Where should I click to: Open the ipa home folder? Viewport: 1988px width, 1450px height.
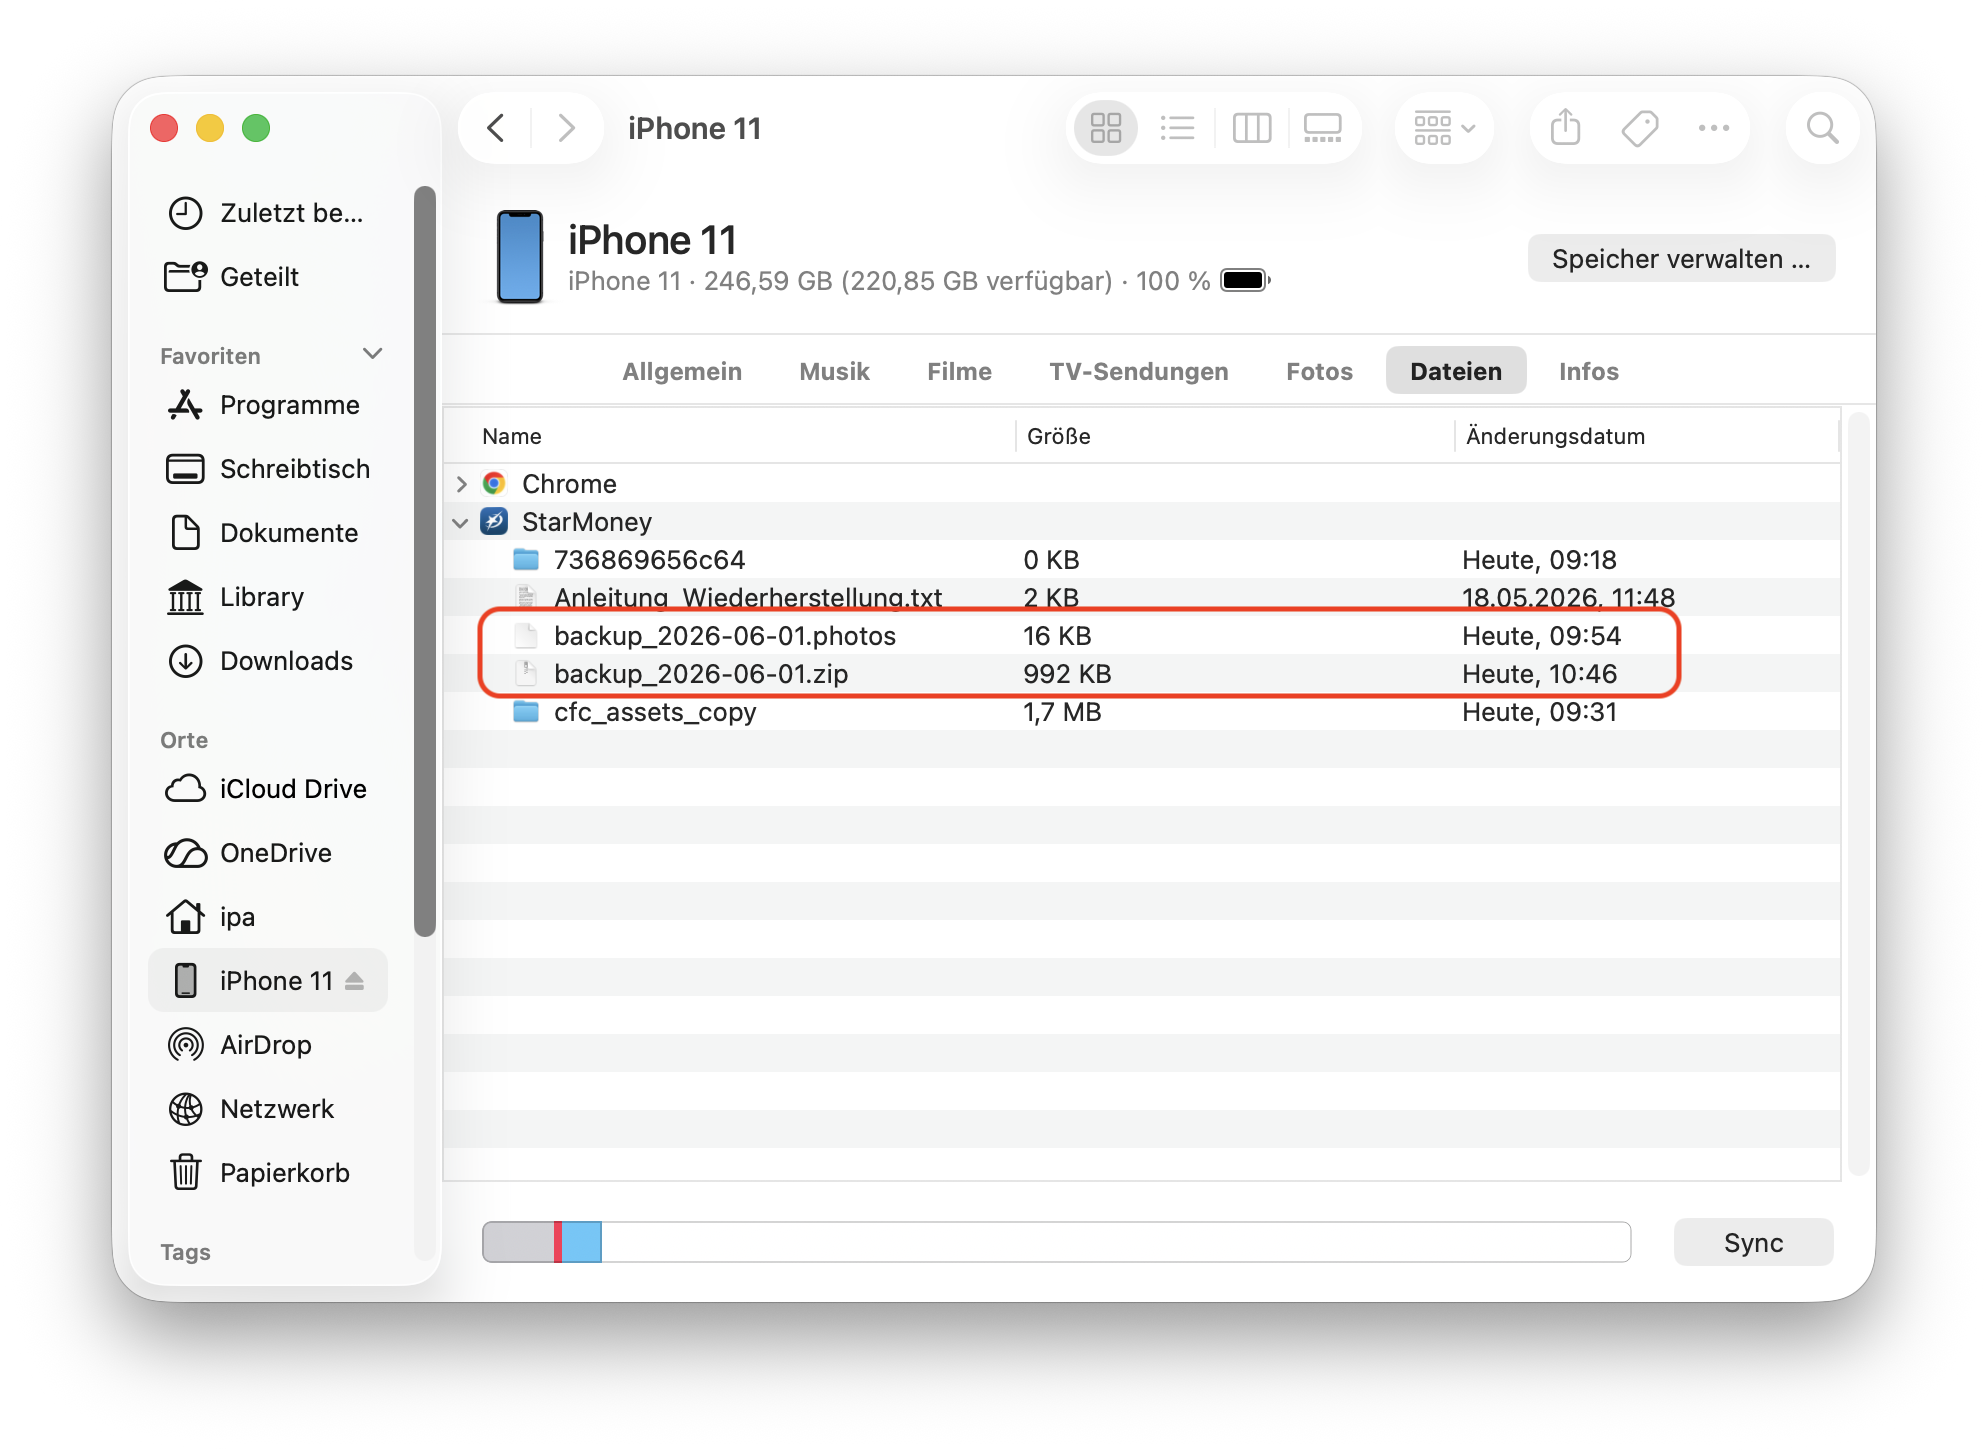(x=268, y=917)
